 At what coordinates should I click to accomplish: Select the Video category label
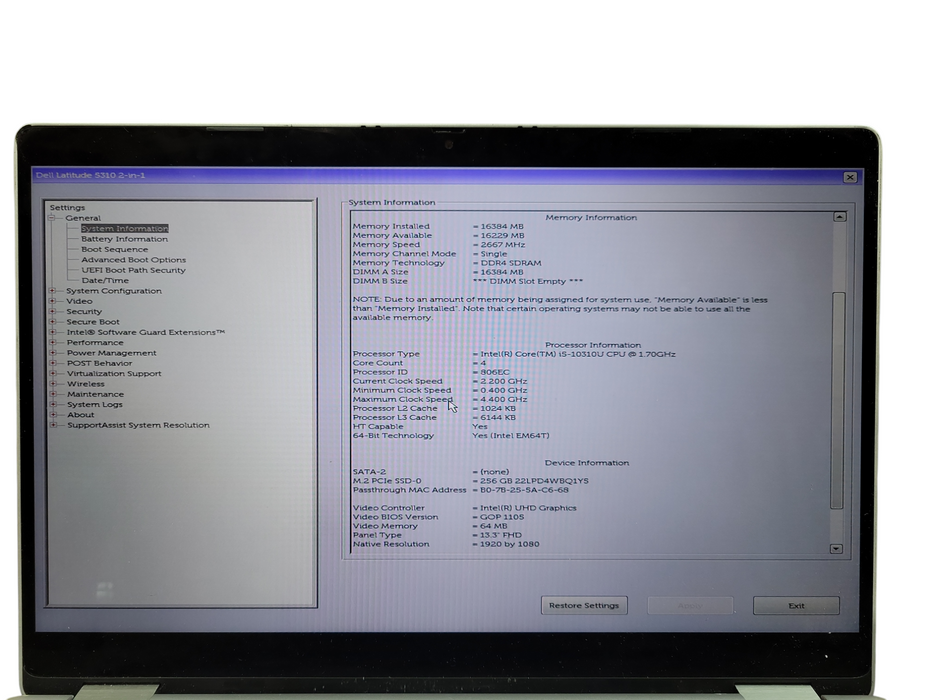click(79, 301)
